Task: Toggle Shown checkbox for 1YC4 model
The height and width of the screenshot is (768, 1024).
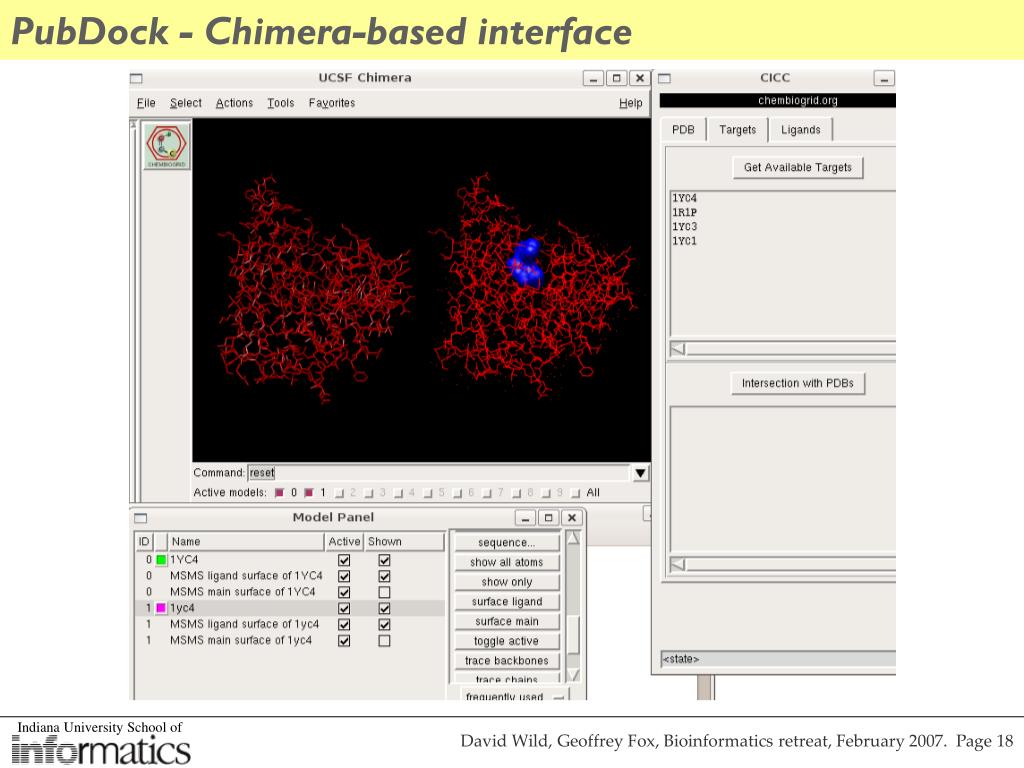Action: 384,560
